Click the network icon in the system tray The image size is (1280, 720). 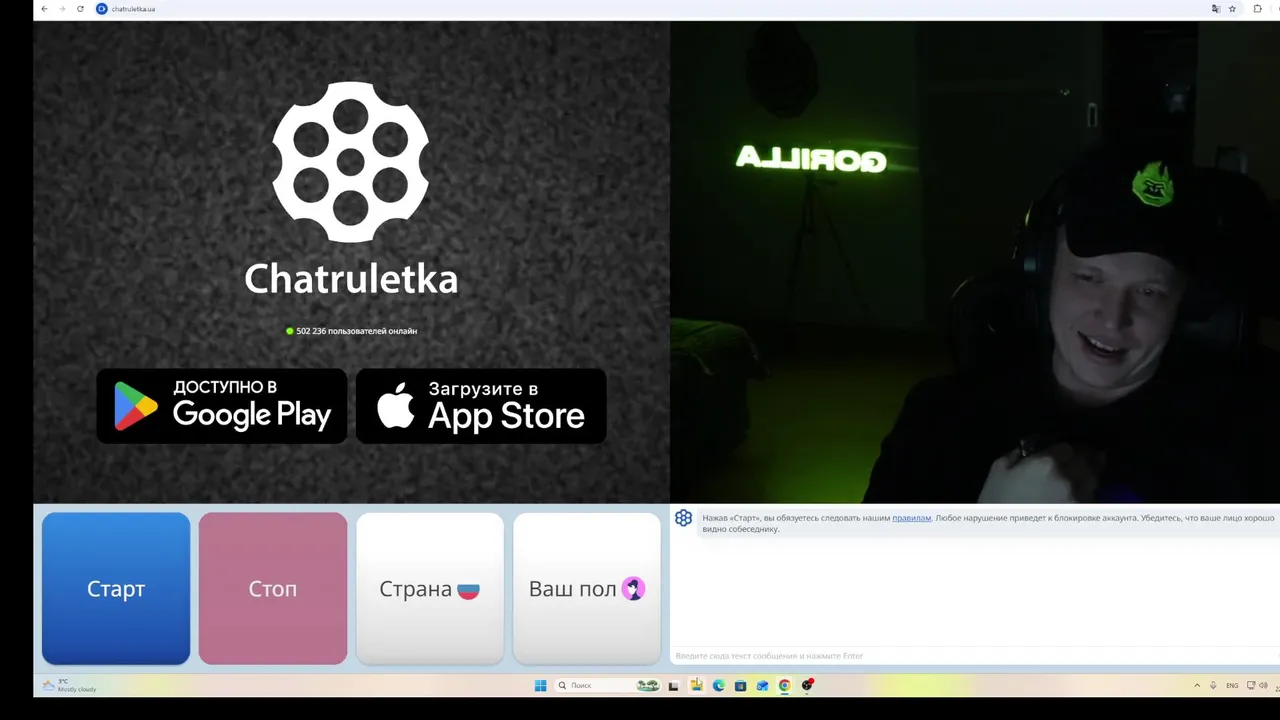1250,685
